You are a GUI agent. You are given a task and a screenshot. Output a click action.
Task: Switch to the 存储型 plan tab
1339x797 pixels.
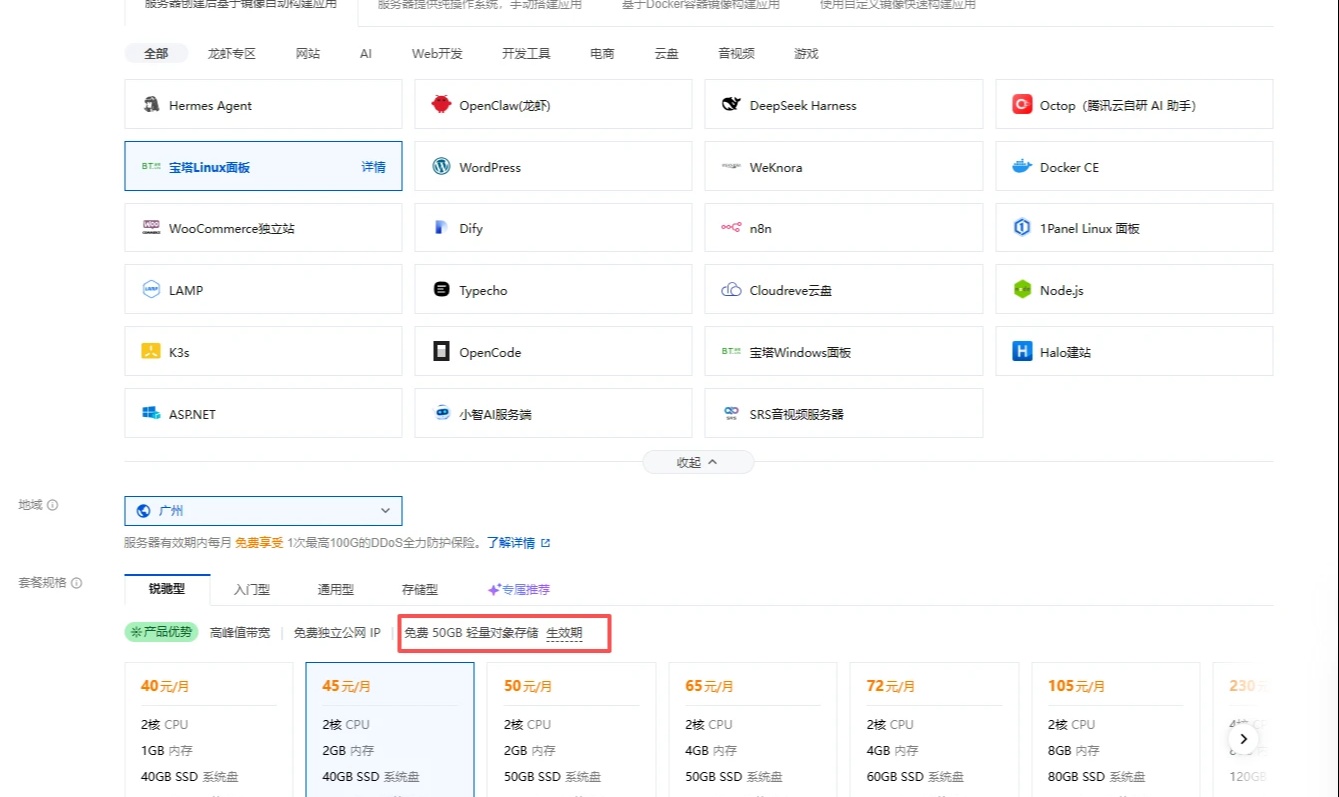pyautogui.click(x=420, y=590)
